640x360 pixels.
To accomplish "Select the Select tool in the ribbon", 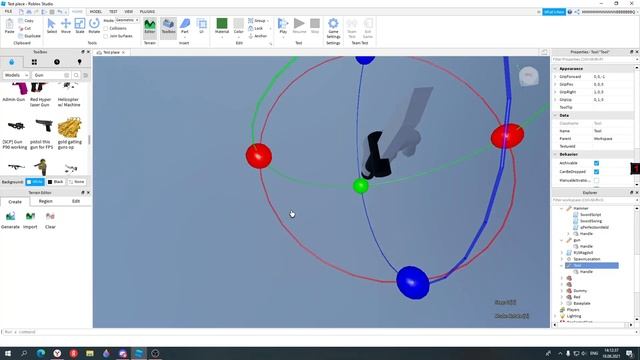I will 51,26.
